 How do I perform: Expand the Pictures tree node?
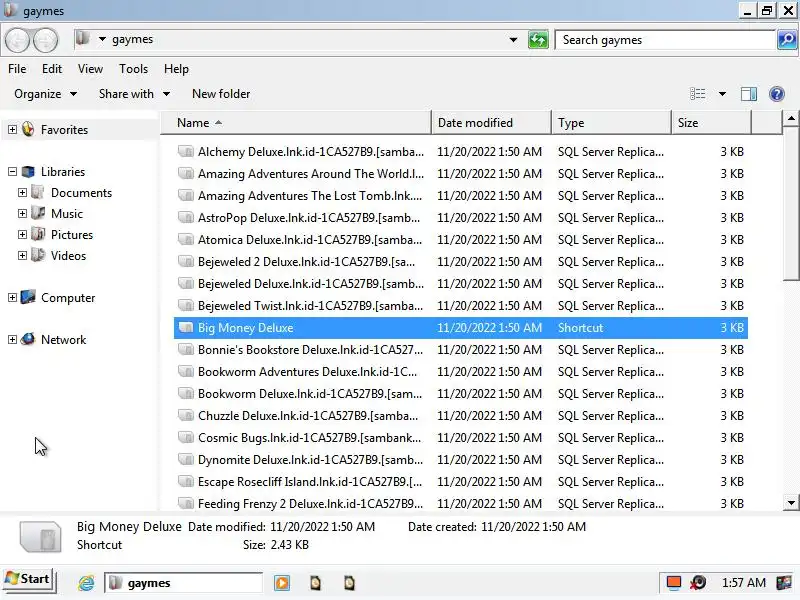pyautogui.click(x=22, y=235)
